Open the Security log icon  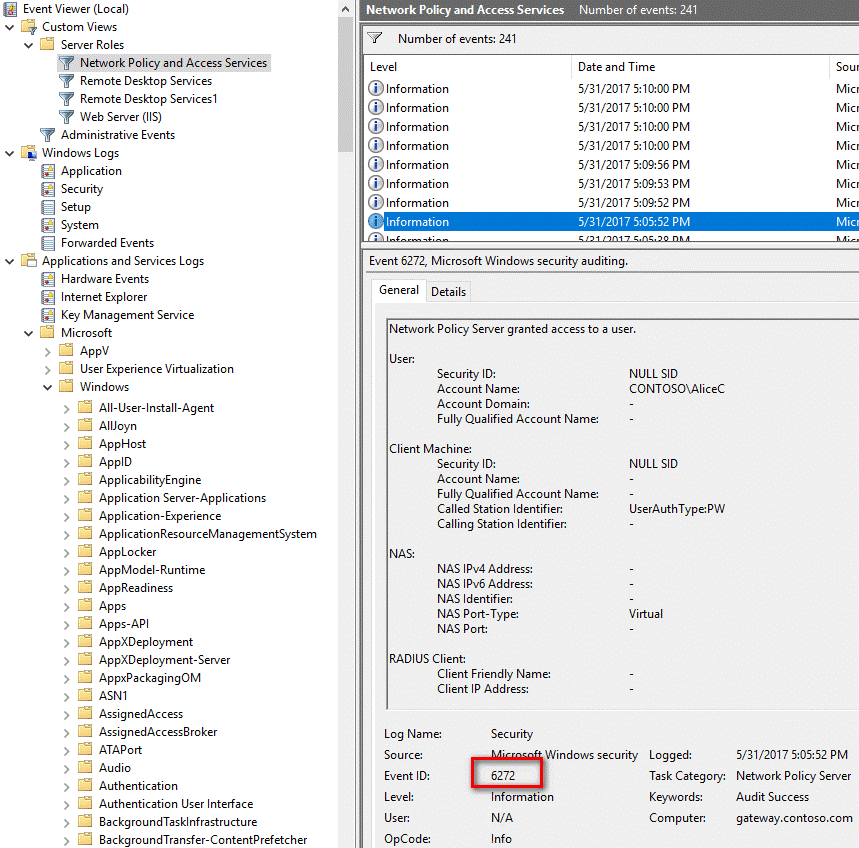pos(49,188)
